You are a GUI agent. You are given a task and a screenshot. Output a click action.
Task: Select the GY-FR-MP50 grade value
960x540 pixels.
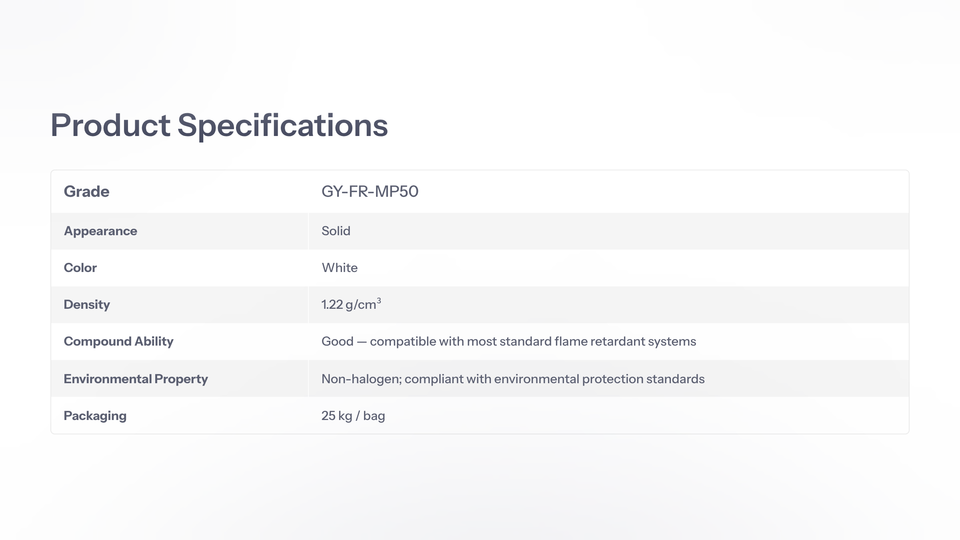pyautogui.click(x=370, y=191)
